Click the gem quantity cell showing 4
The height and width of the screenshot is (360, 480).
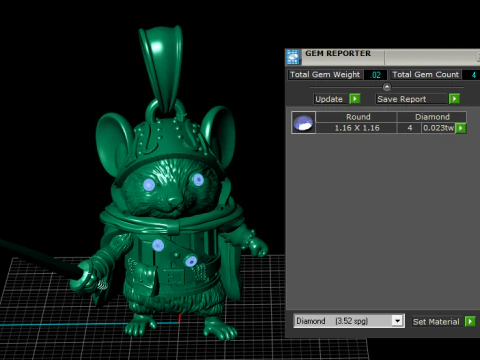[410, 128]
